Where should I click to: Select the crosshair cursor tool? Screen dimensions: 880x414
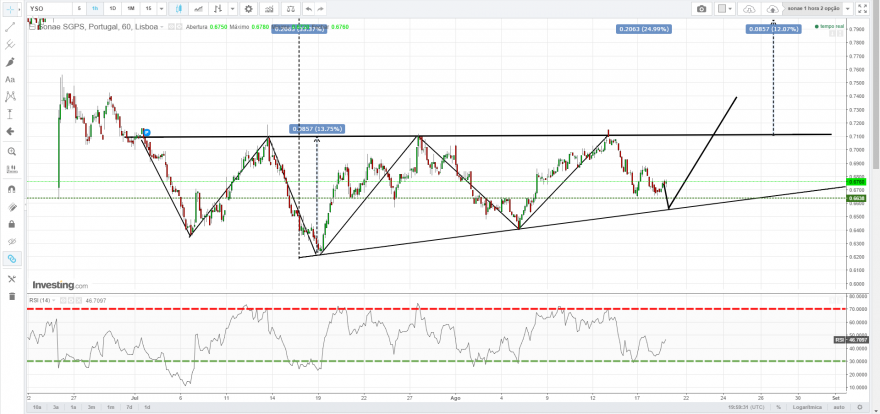click(x=10, y=9)
